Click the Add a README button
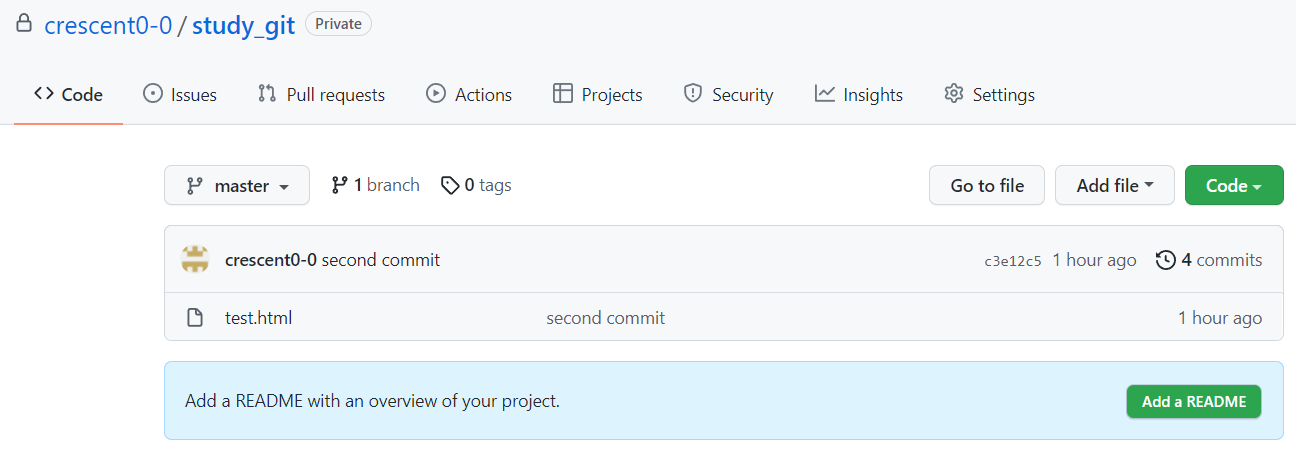 click(x=1194, y=401)
